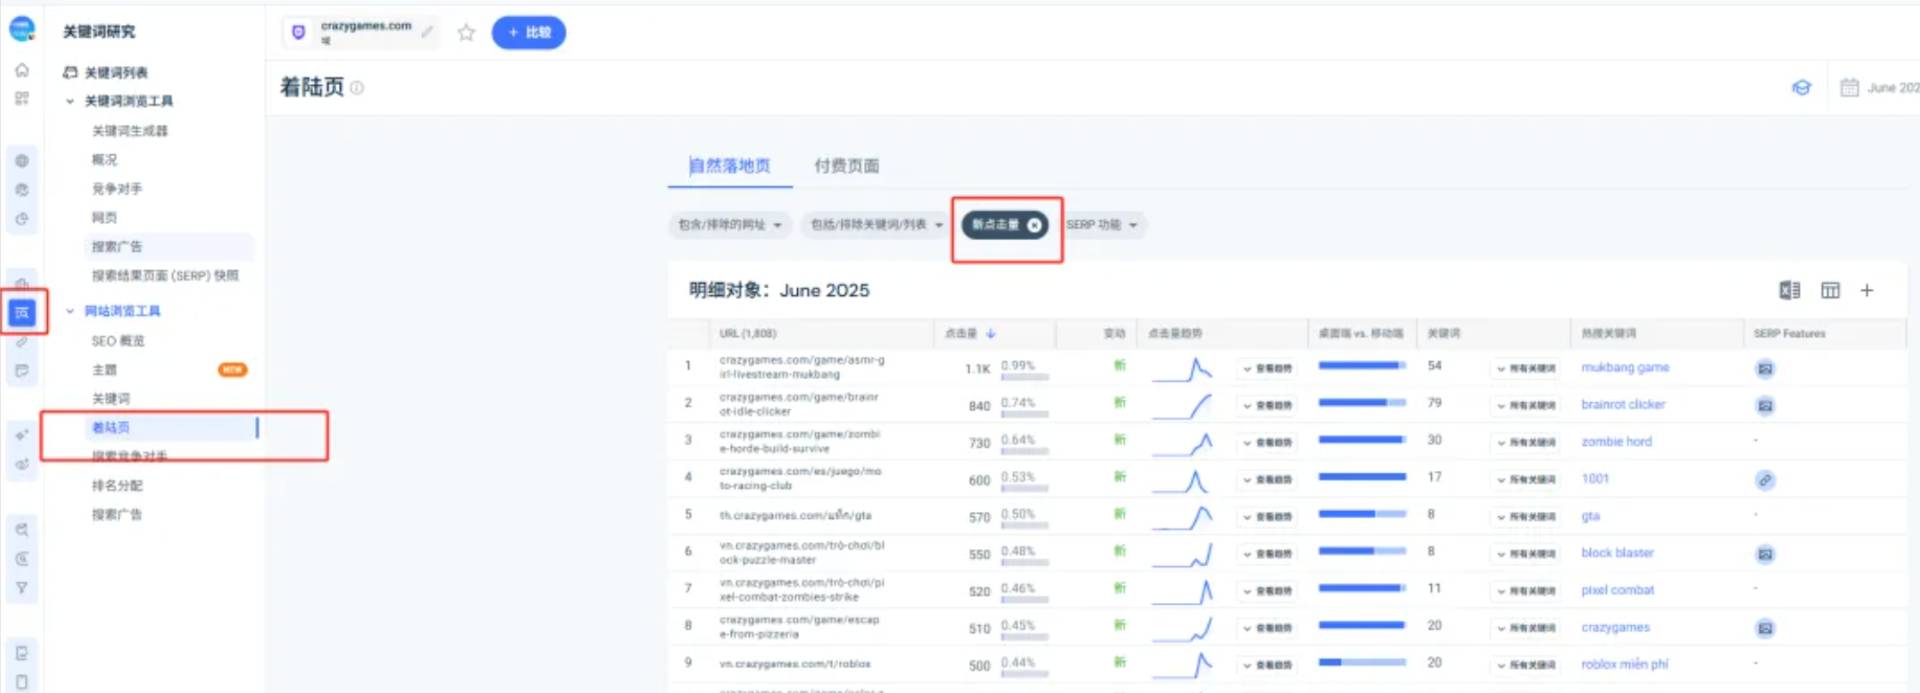Open the SERP 功能 filter dropdown
This screenshot has width=1920, height=693.
coord(1103,225)
